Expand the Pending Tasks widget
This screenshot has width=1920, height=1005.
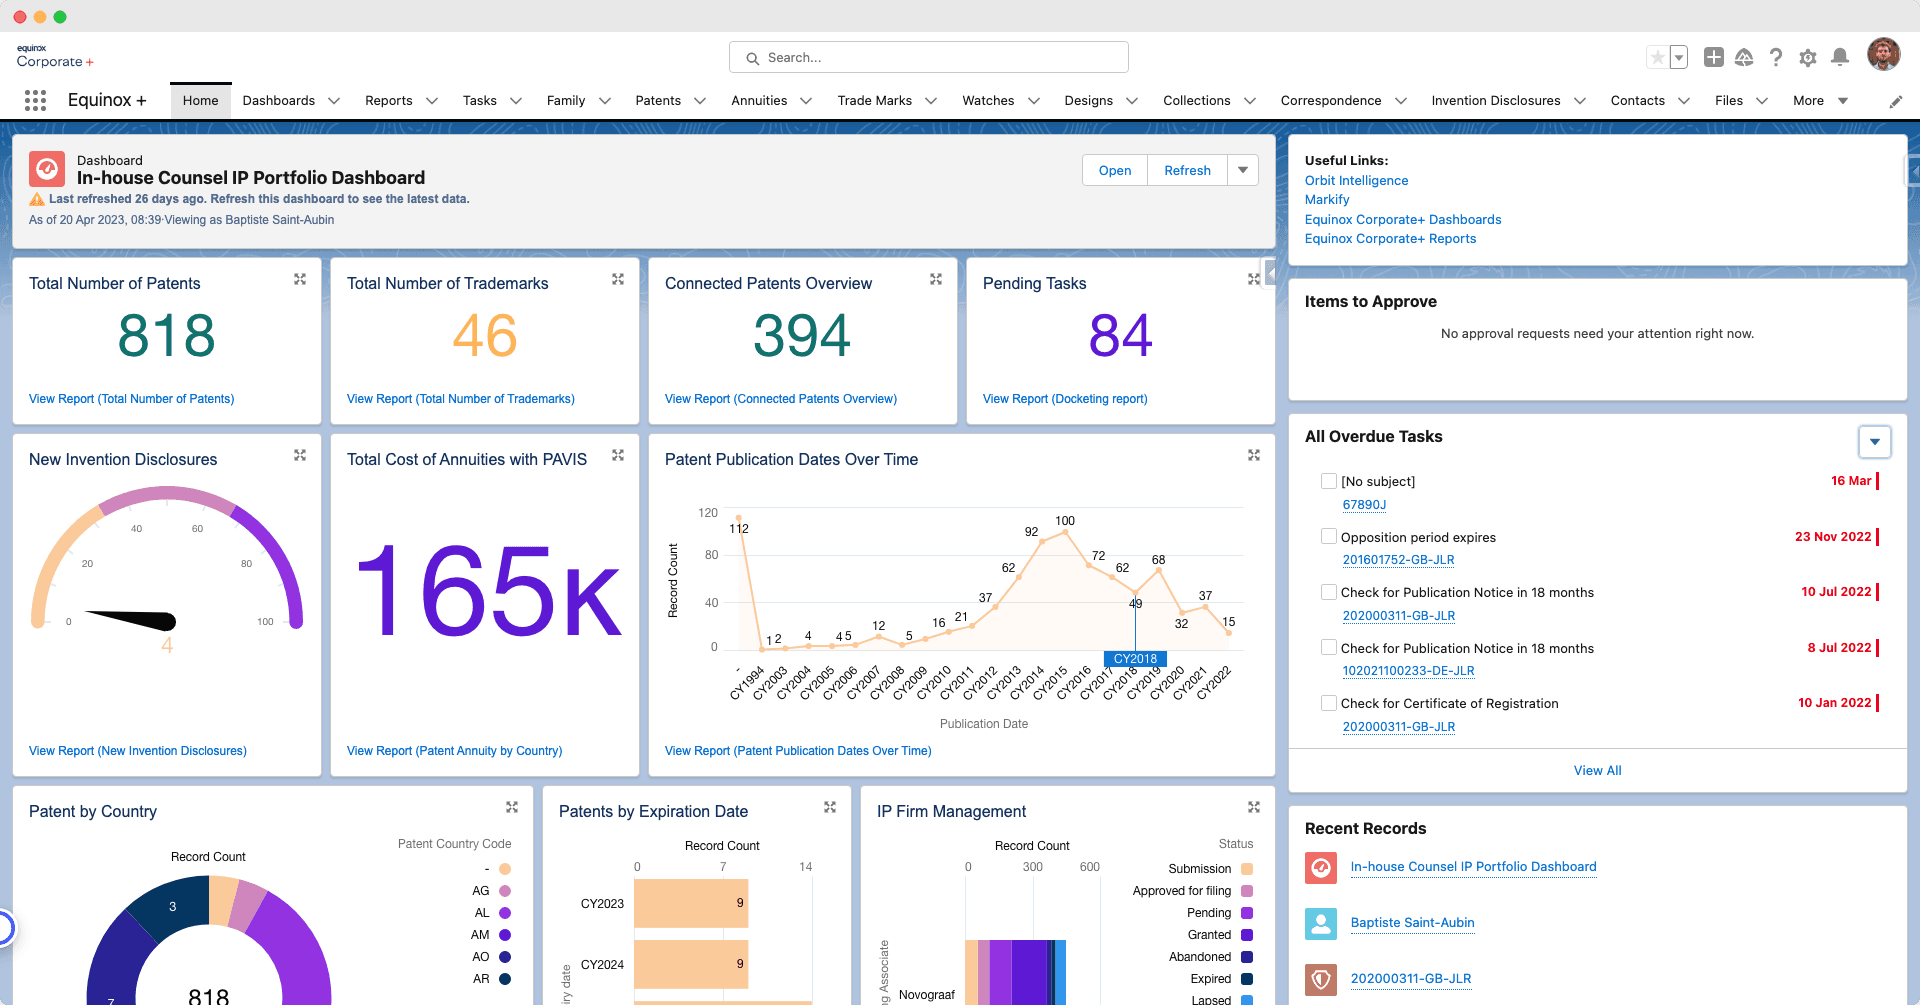click(1254, 279)
